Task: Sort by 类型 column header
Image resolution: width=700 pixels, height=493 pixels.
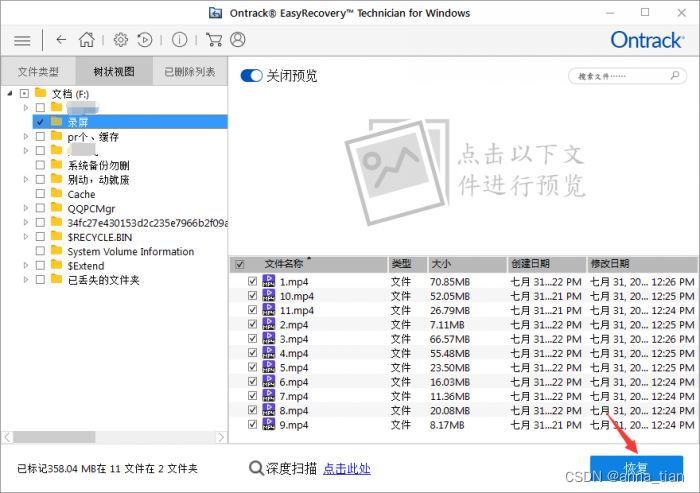Action: point(408,264)
